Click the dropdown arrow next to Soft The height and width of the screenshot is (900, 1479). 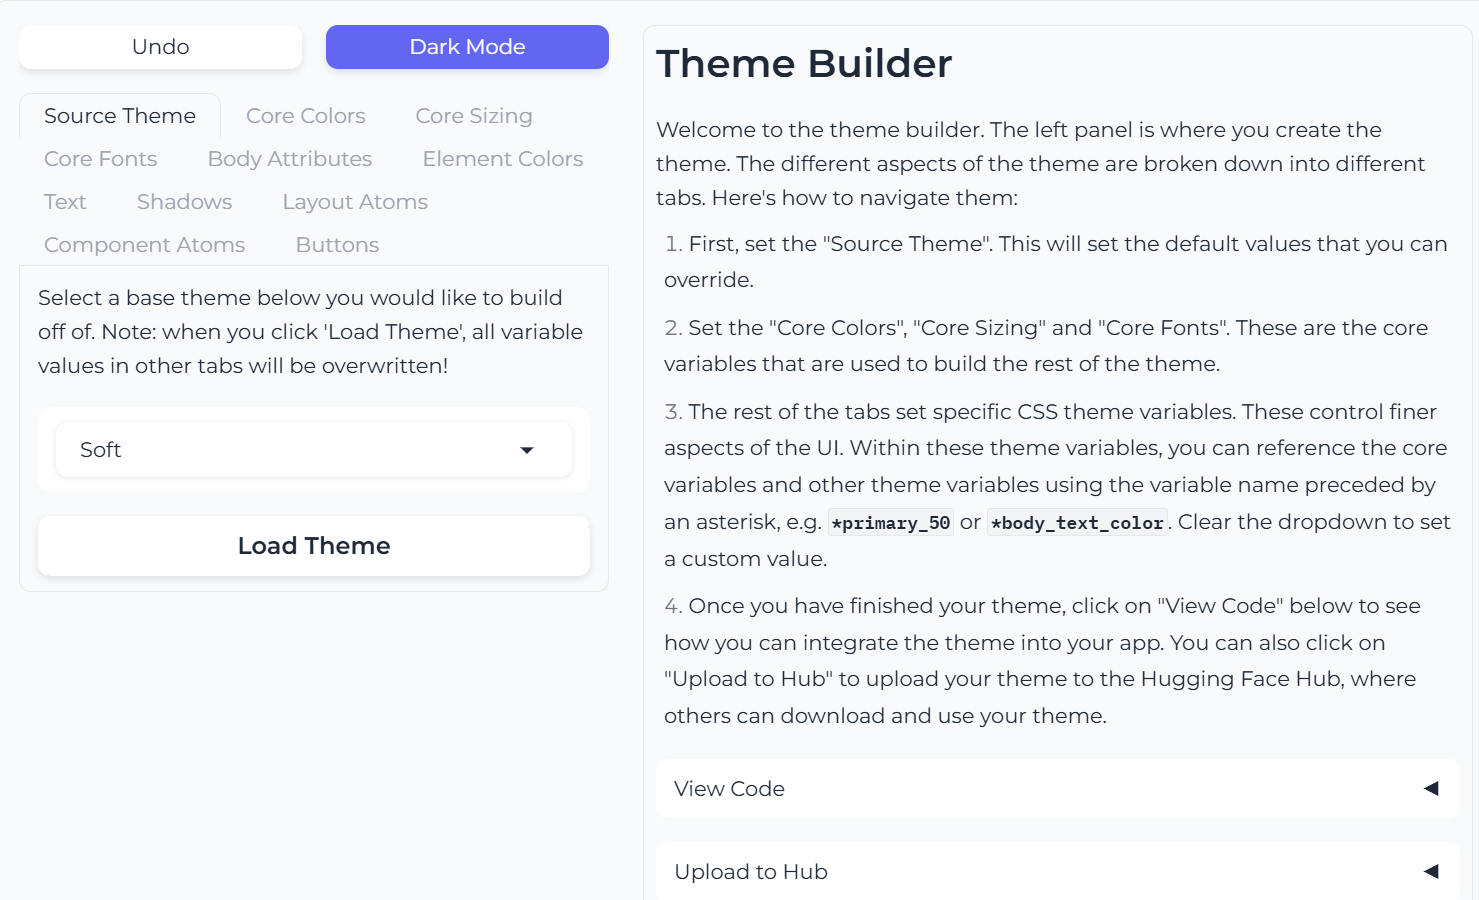pyautogui.click(x=527, y=450)
